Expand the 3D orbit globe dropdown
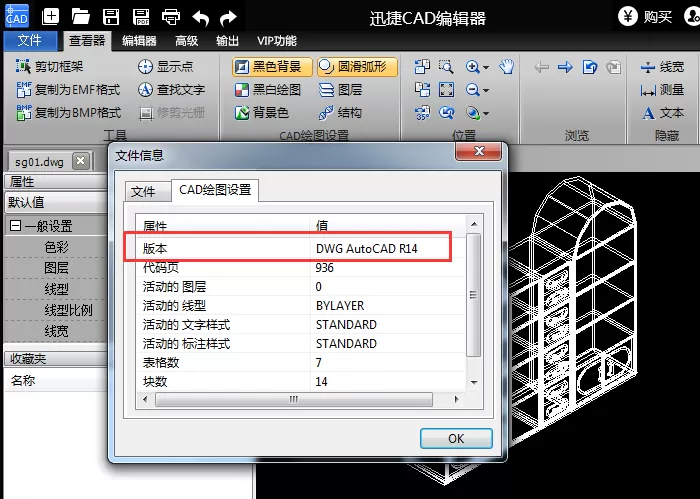 pyautogui.click(x=486, y=114)
